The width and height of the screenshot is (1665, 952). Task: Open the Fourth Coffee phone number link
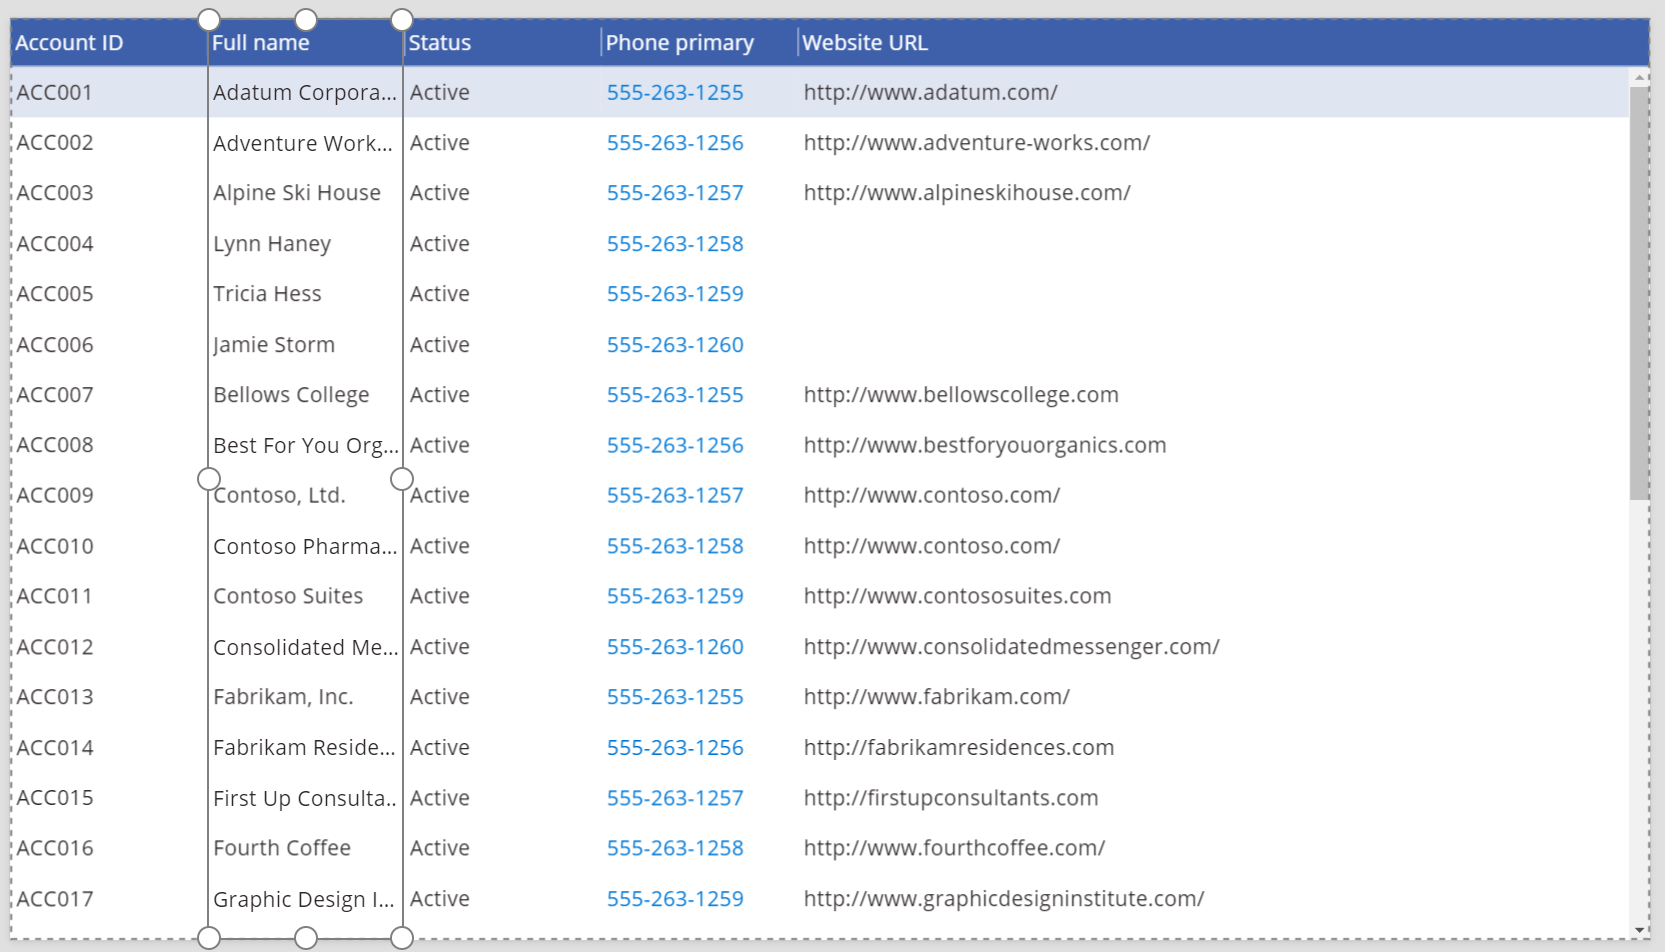(675, 848)
